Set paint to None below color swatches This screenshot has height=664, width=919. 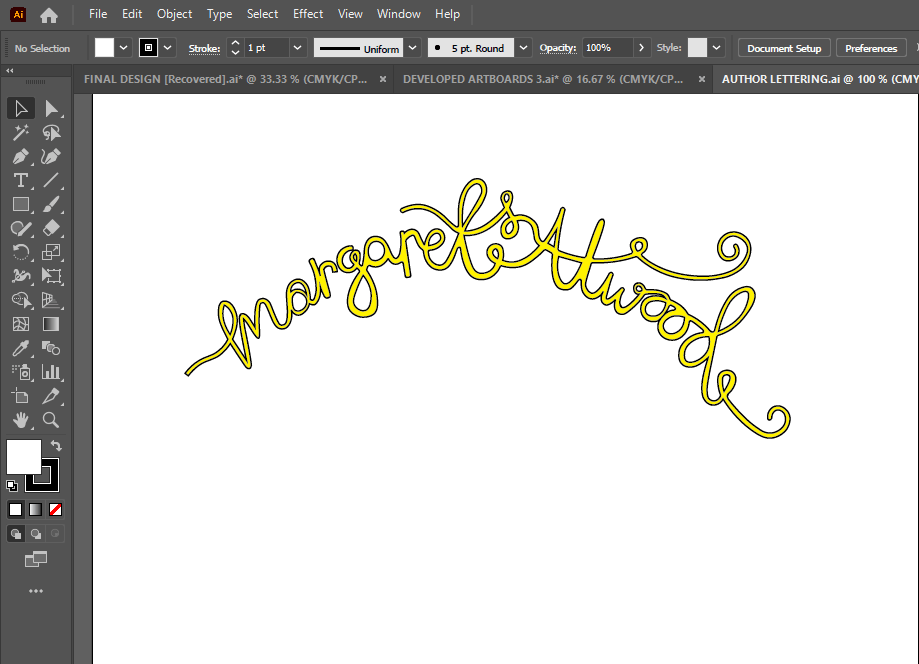pyautogui.click(x=56, y=509)
